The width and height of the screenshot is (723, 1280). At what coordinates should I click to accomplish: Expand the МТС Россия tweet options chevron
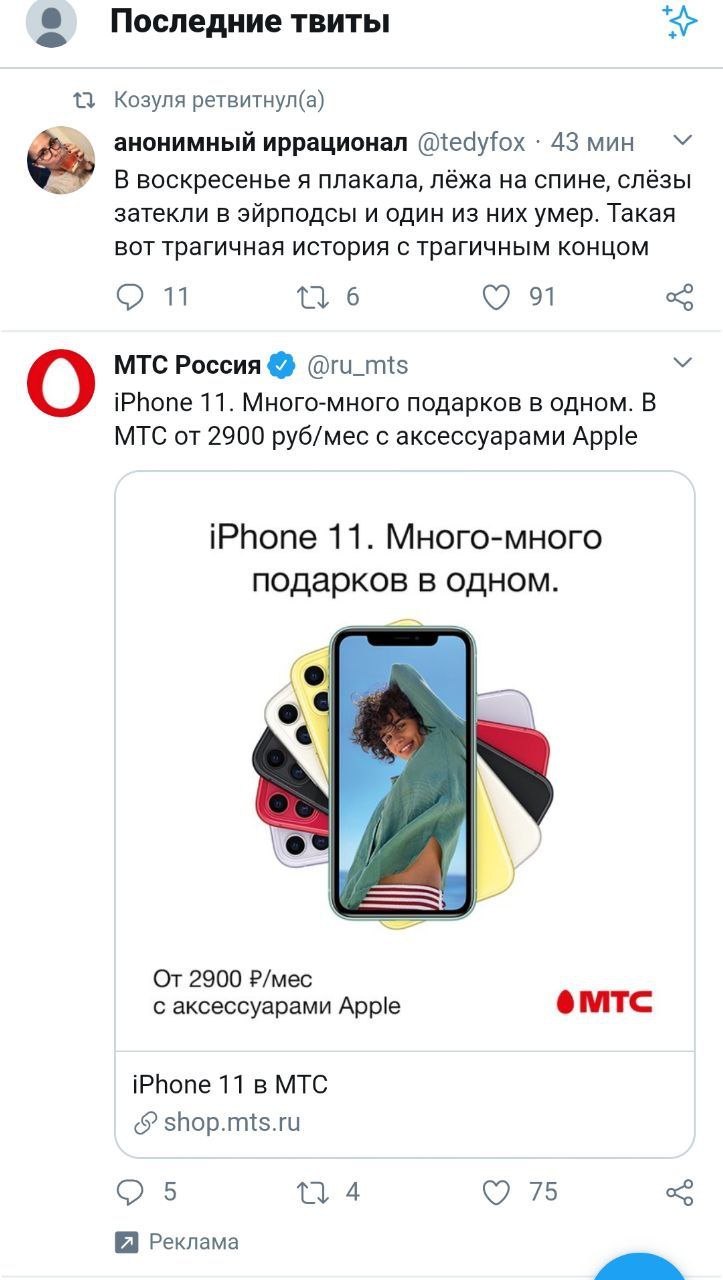(681, 363)
